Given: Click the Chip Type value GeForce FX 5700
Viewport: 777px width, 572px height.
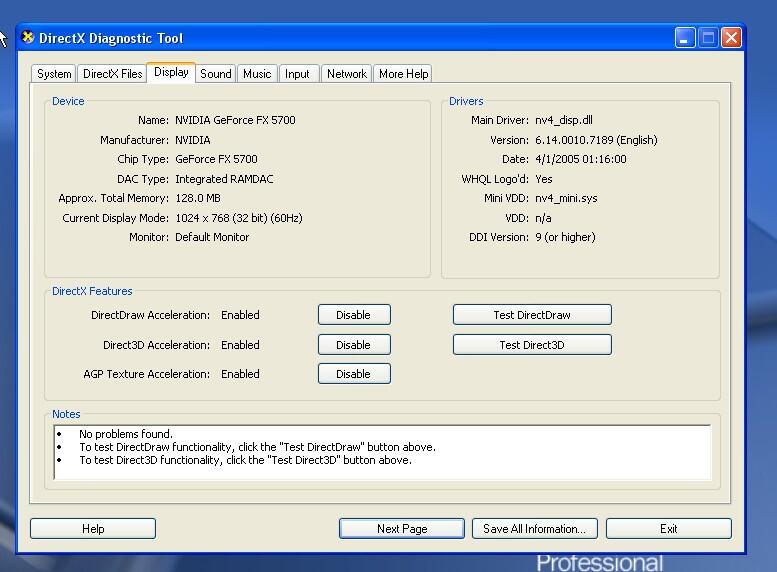Looking at the screenshot, I should click(x=216, y=159).
